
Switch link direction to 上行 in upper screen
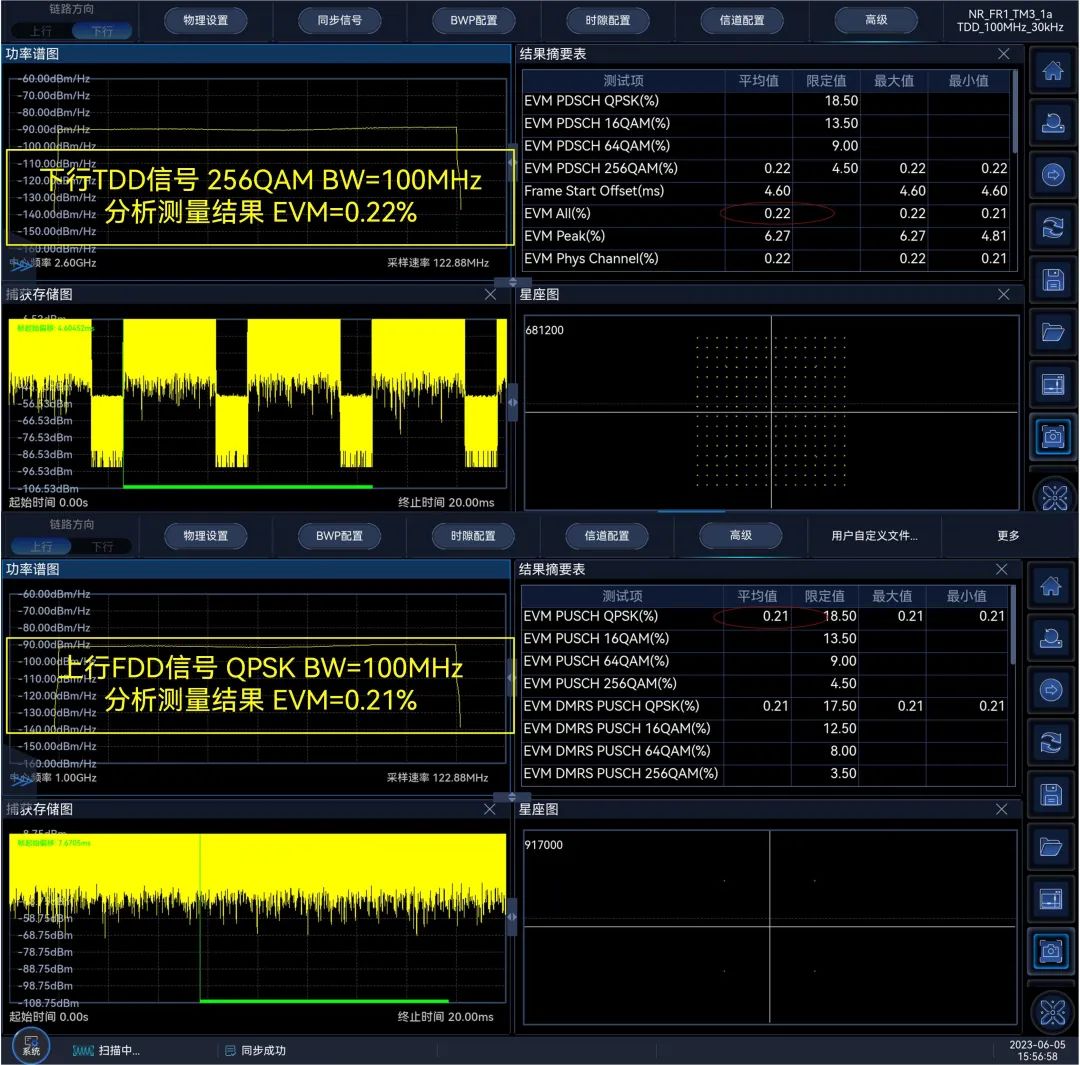pos(41,31)
